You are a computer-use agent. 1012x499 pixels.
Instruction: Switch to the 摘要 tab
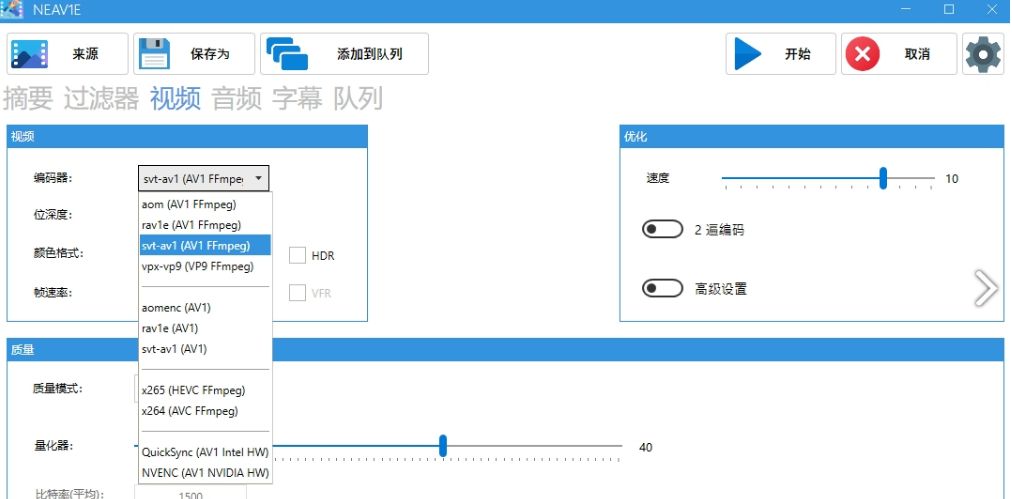(x=28, y=98)
